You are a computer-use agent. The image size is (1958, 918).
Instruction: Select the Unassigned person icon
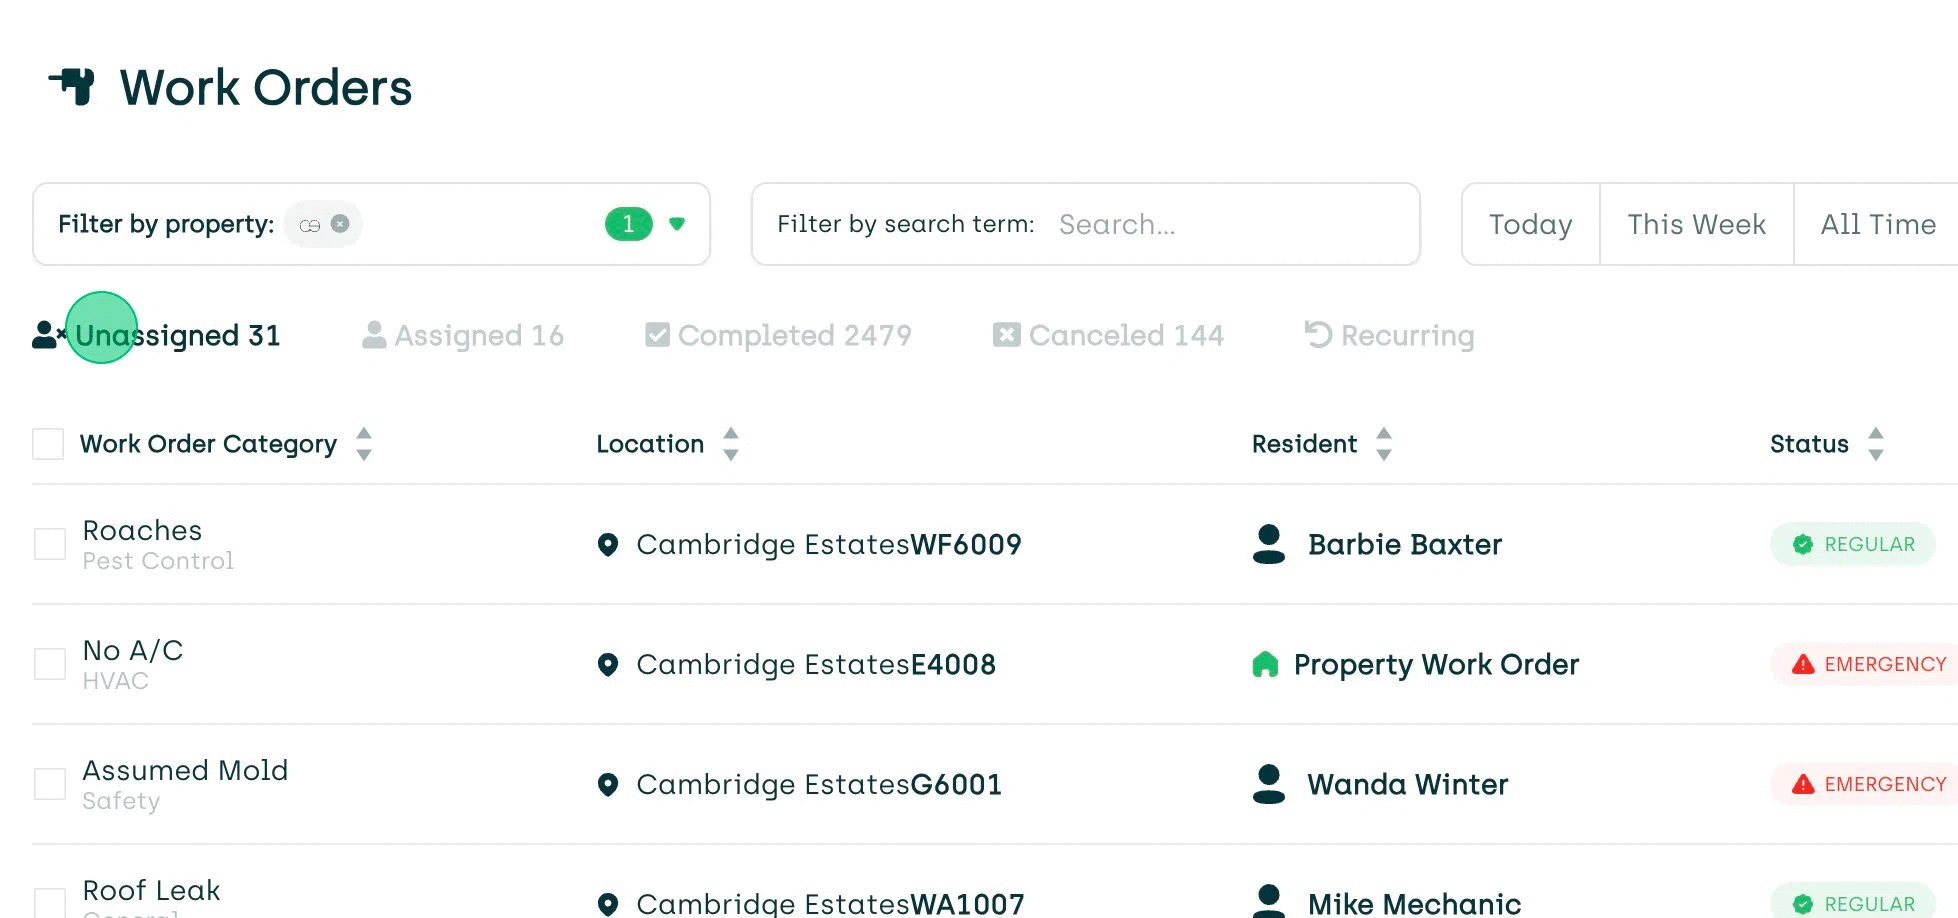coord(47,335)
